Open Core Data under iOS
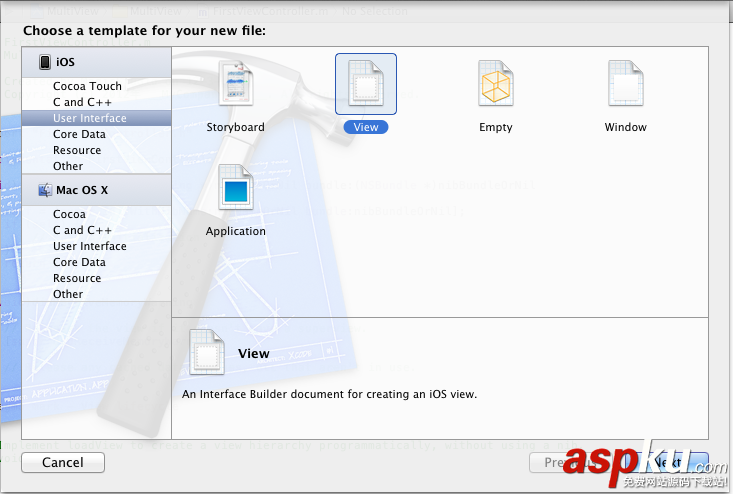 (79, 134)
